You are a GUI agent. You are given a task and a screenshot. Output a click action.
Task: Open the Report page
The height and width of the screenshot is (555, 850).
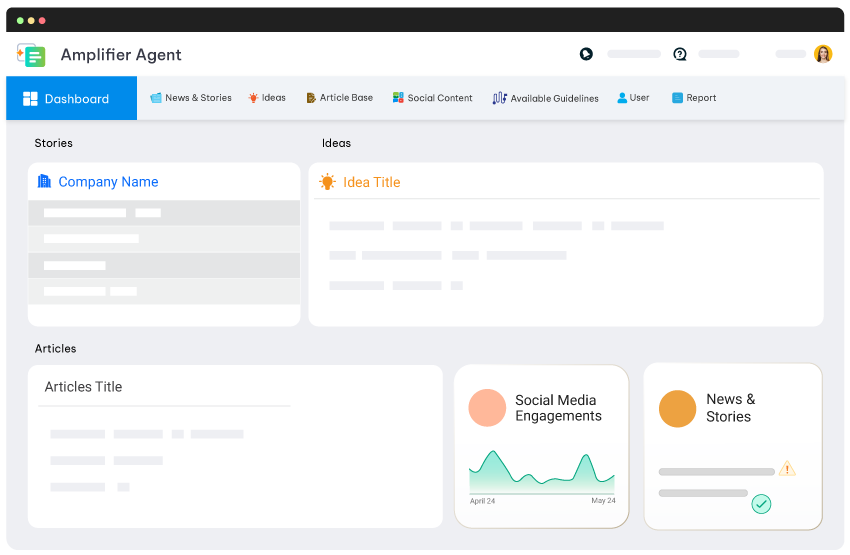[694, 98]
